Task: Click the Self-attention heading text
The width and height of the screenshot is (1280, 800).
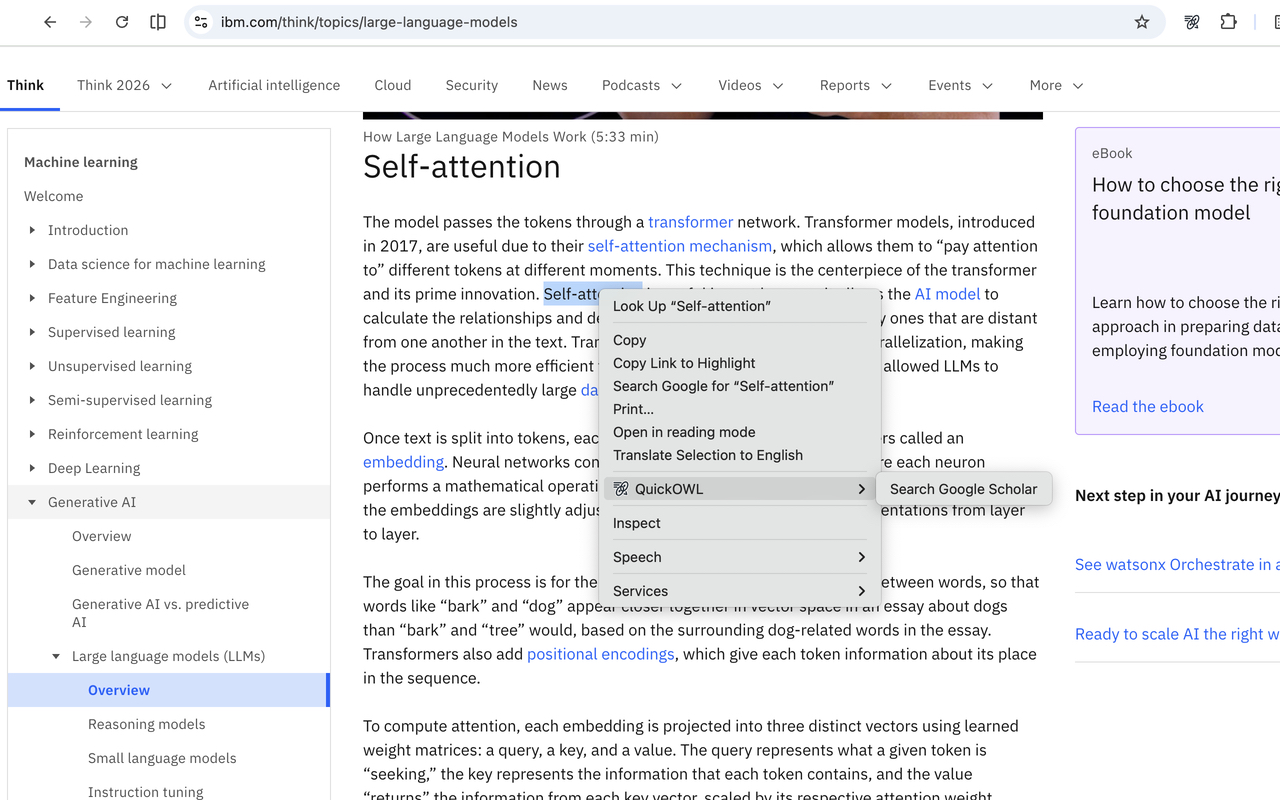Action: click(x=462, y=166)
